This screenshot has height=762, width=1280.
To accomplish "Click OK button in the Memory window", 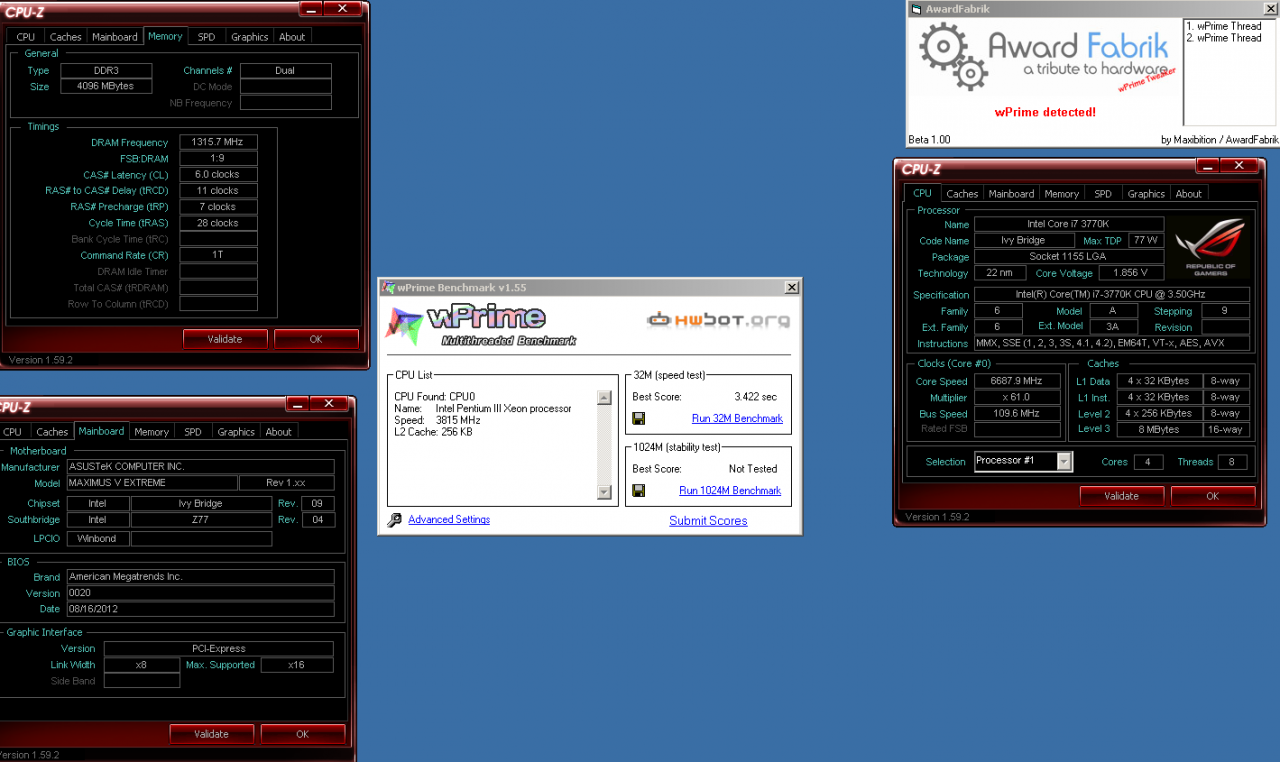I will coord(316,339).
